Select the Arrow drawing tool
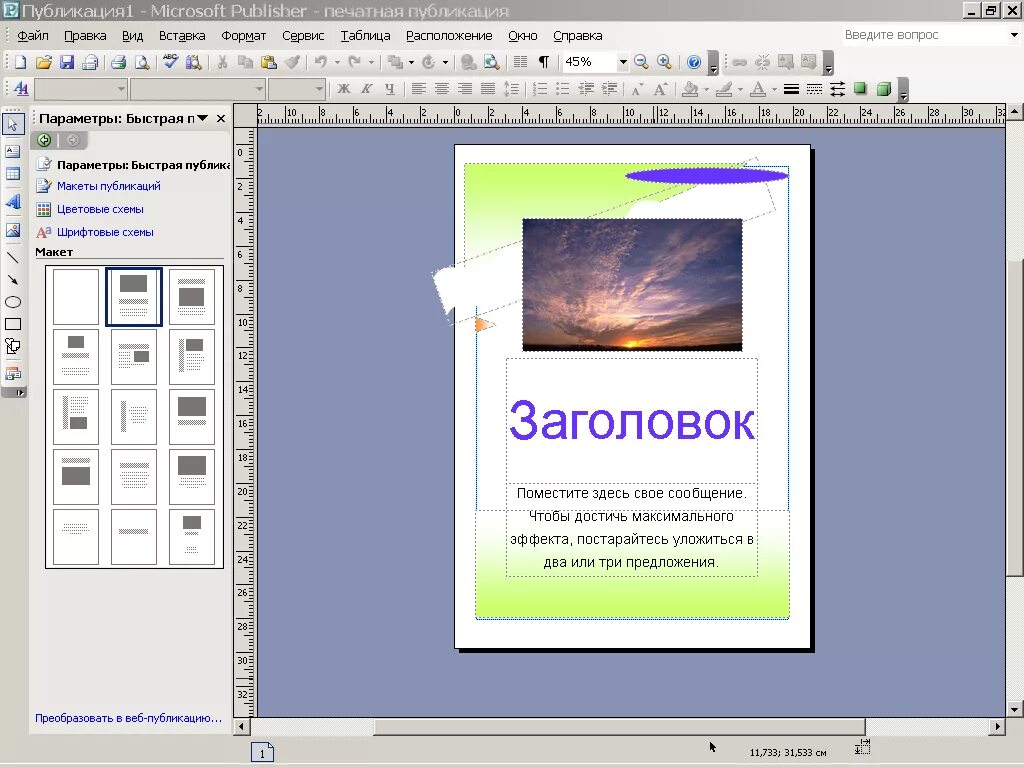The width and height of the screenshot is (1024, 768). pos(13,280)
